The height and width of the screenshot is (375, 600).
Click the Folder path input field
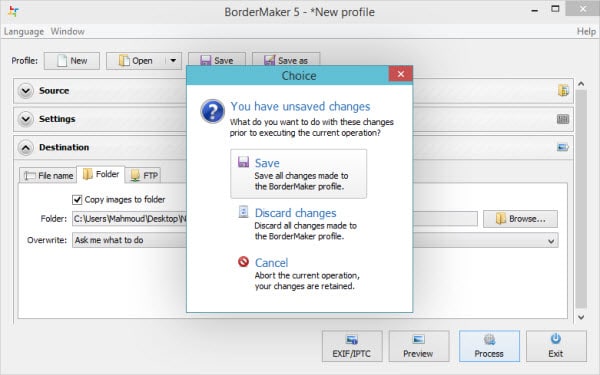pos(275,219)
